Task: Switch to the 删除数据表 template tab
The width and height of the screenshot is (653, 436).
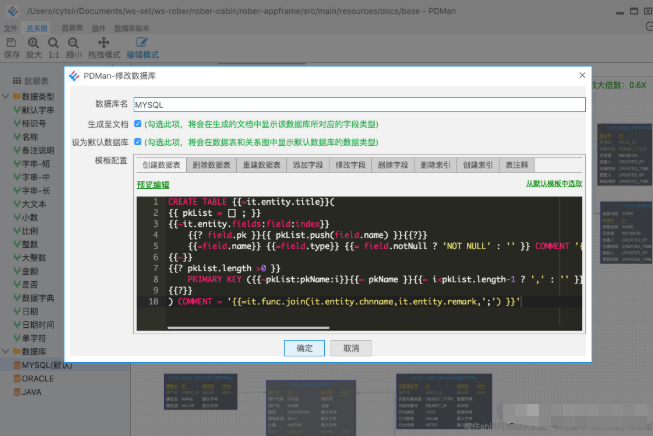Action: coord(212,165)
